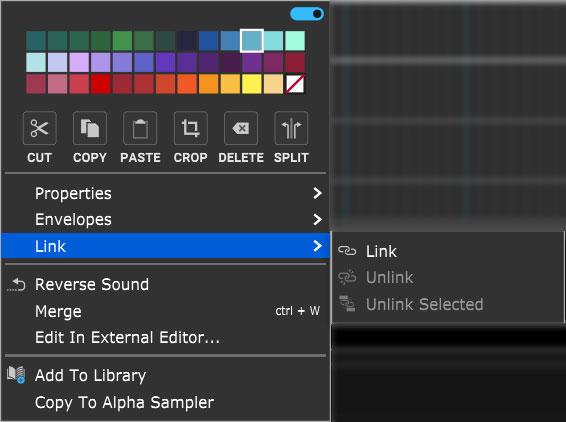
Task: Click the Split clip icon
Action: pyautogui.click(x=291, y=128)
